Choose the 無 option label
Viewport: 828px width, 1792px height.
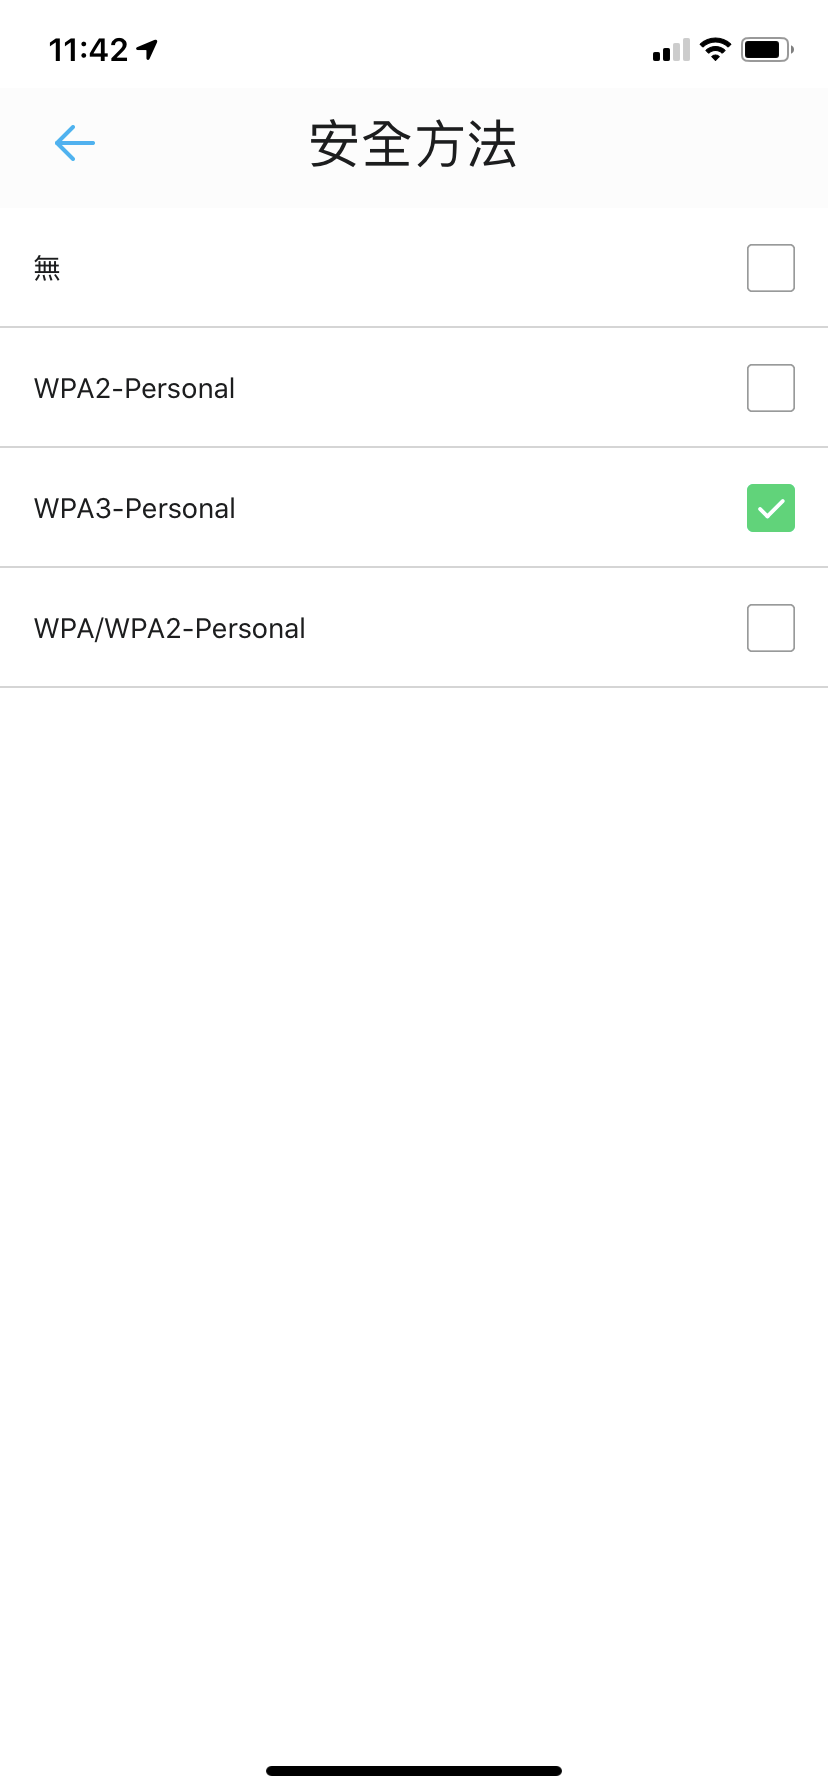(47, 268)
